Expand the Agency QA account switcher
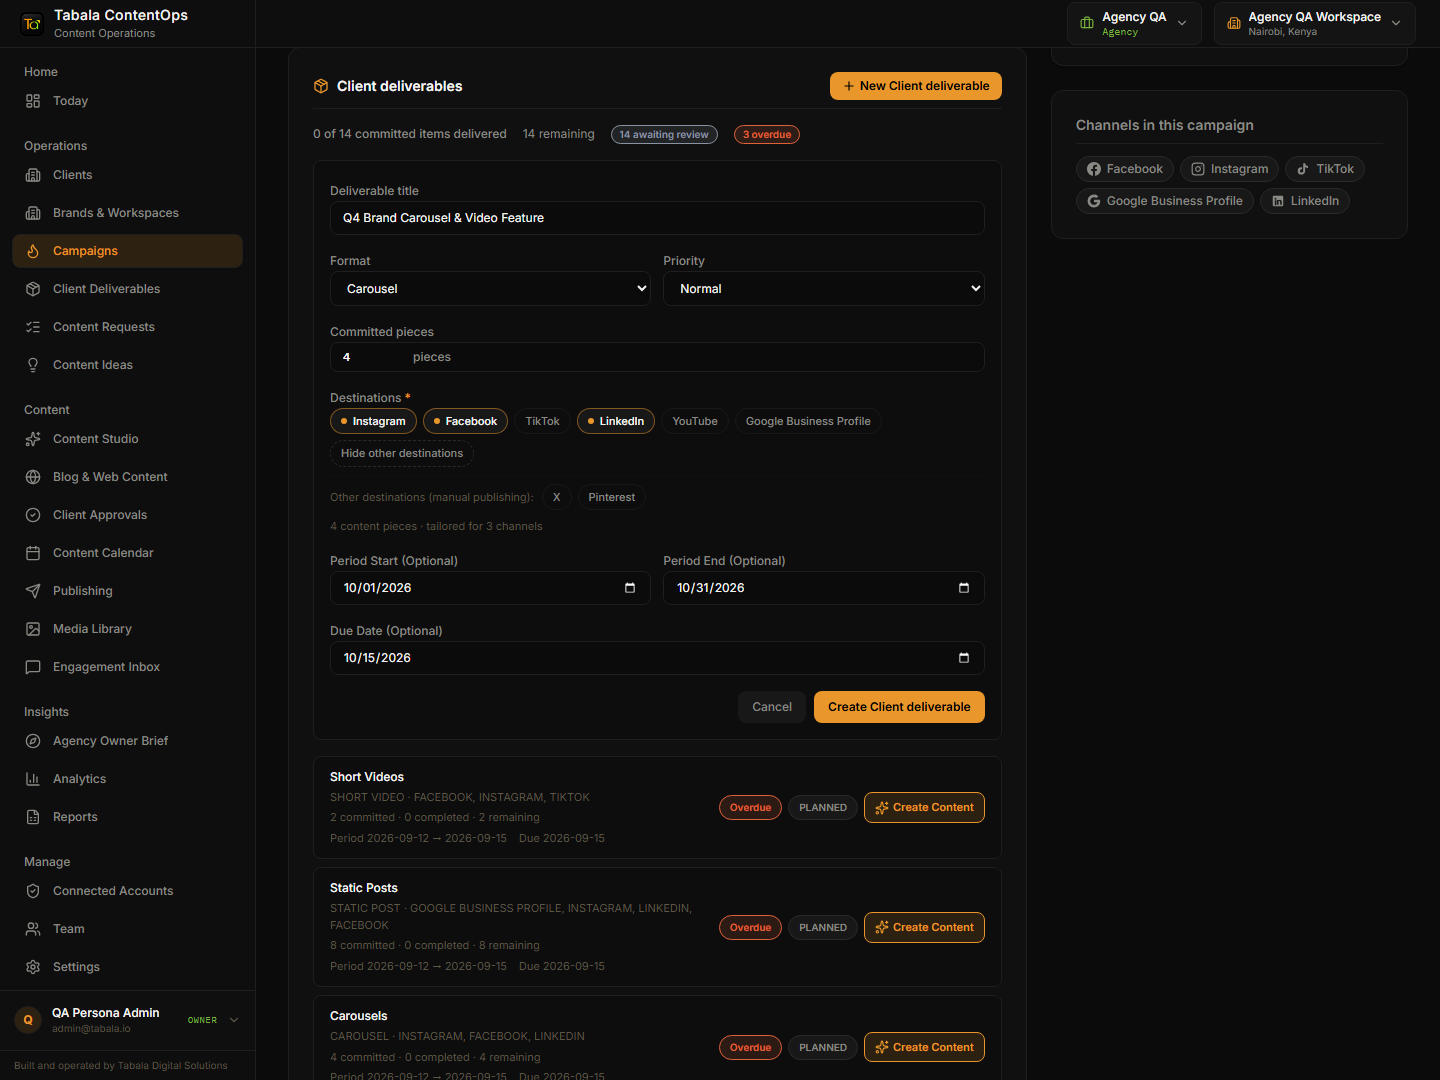1440x1080 pixels. click(x=1134, y=23)
